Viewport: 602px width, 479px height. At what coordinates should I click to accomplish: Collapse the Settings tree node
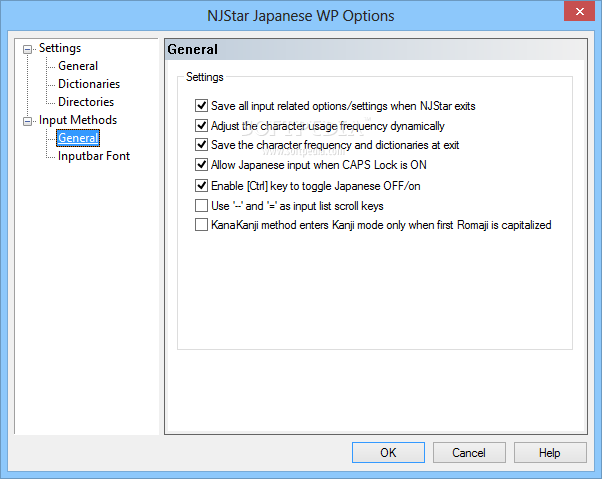click(27, 49)
